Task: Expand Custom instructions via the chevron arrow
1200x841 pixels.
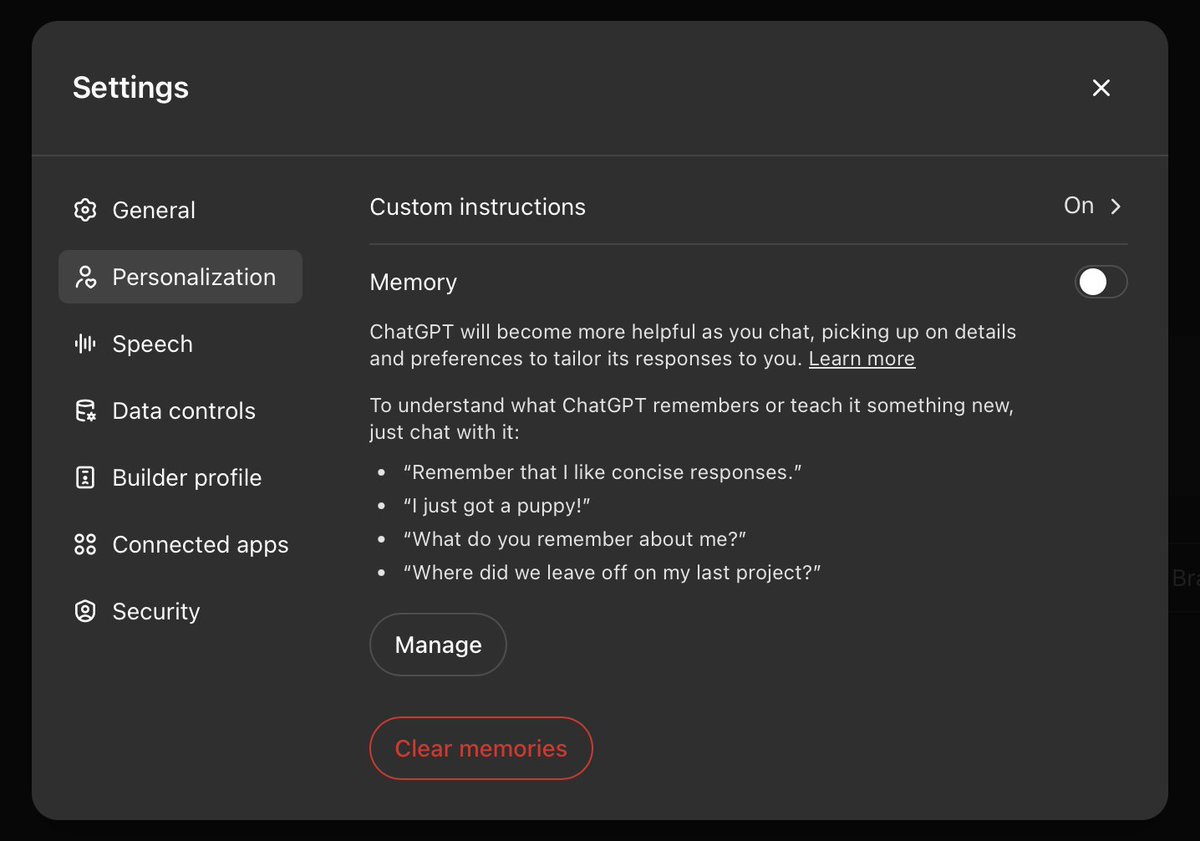Action: click(1116, 206)
